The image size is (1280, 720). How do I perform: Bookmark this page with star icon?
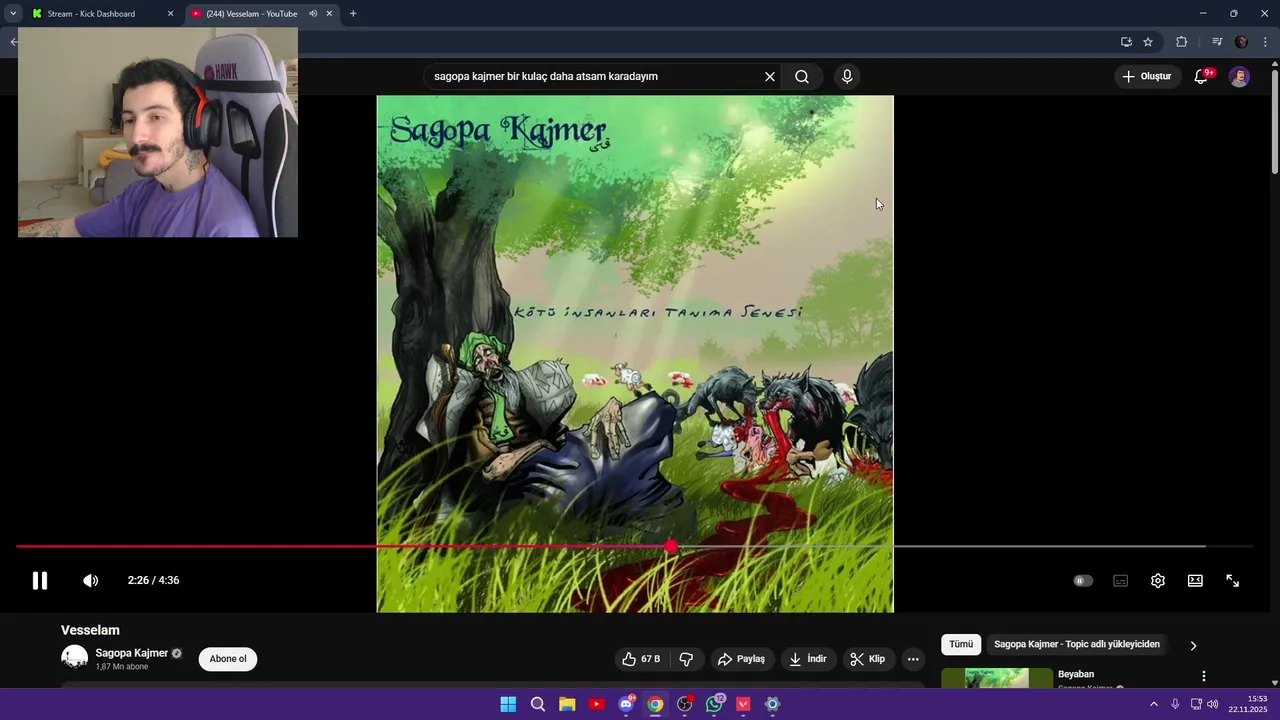point(1148,42)
